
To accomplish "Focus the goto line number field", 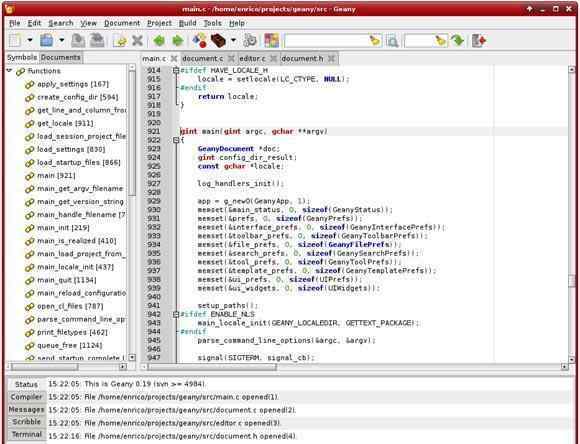I will (x=419, y=41).
